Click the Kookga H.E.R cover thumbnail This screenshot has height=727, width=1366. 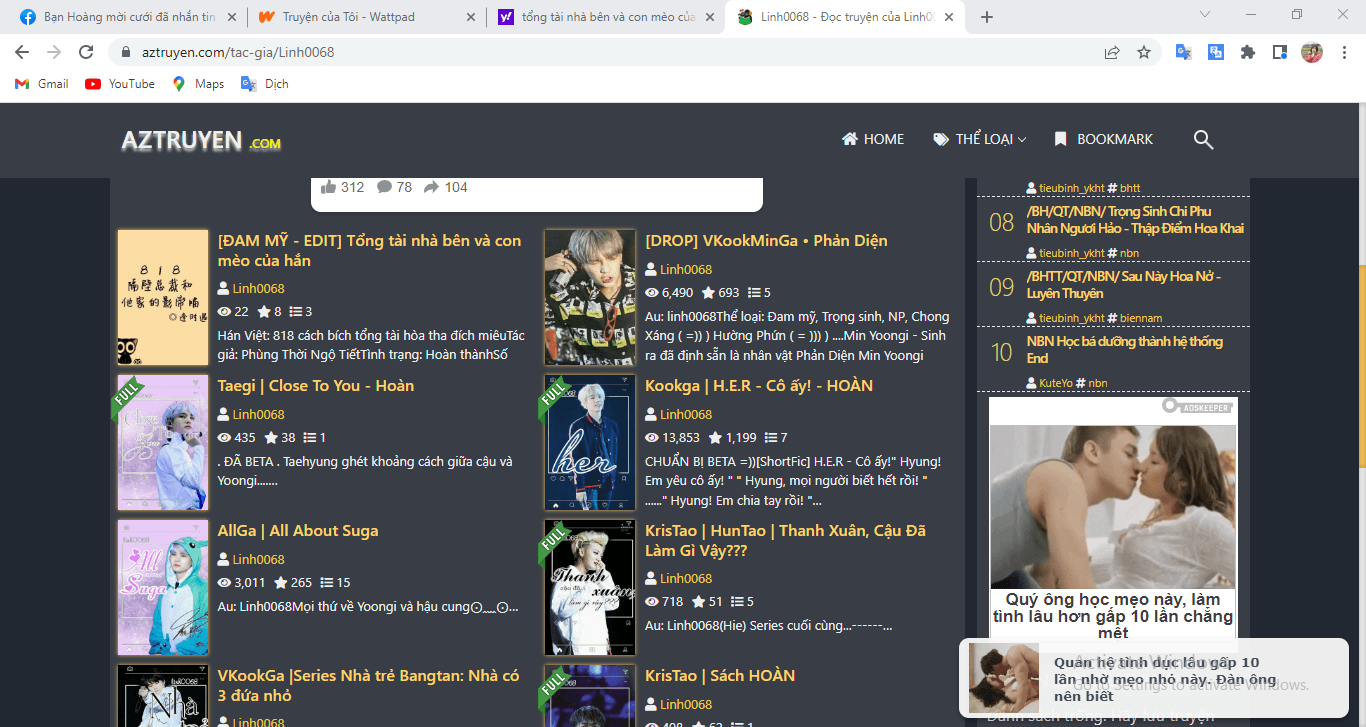[589, 442]
